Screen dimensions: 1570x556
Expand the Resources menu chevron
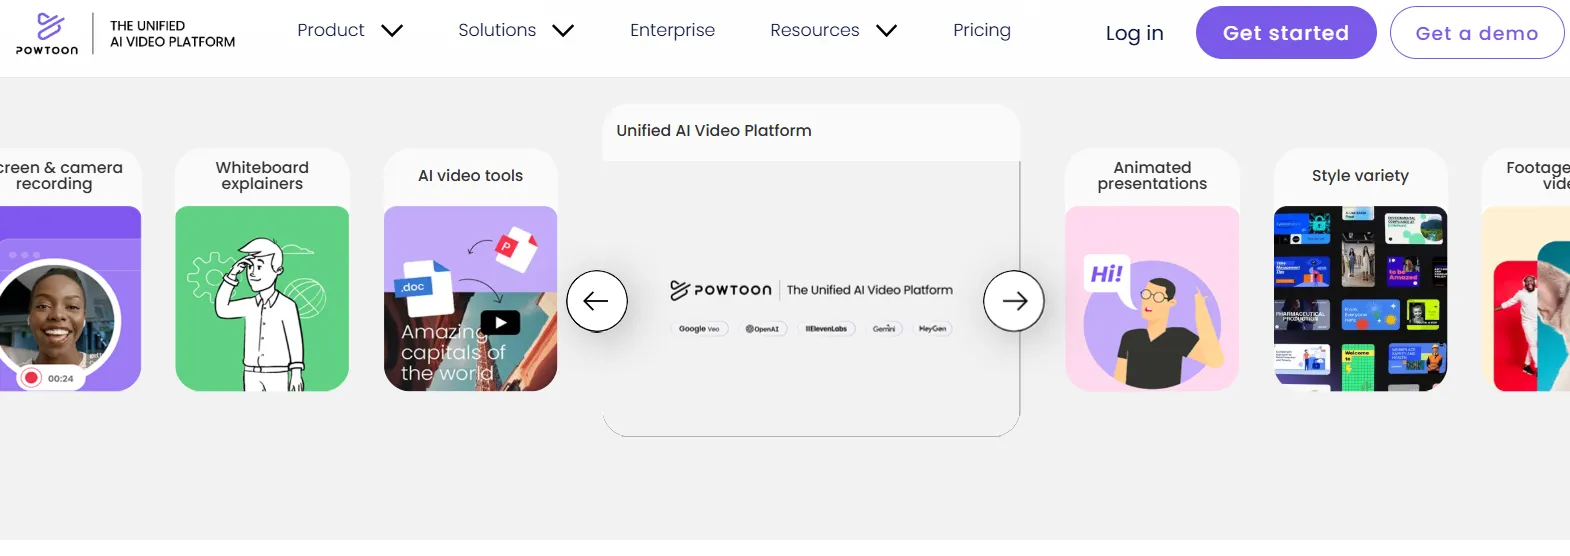[886, 31]
